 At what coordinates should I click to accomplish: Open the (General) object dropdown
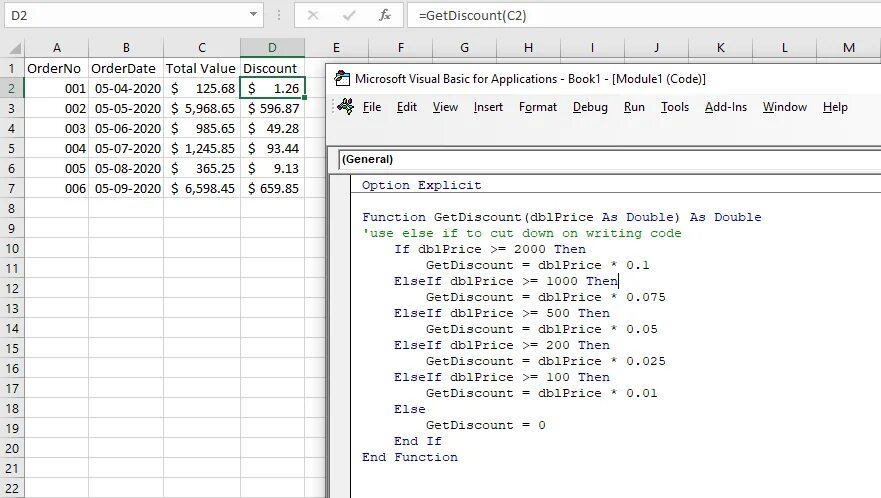point(610,159)
